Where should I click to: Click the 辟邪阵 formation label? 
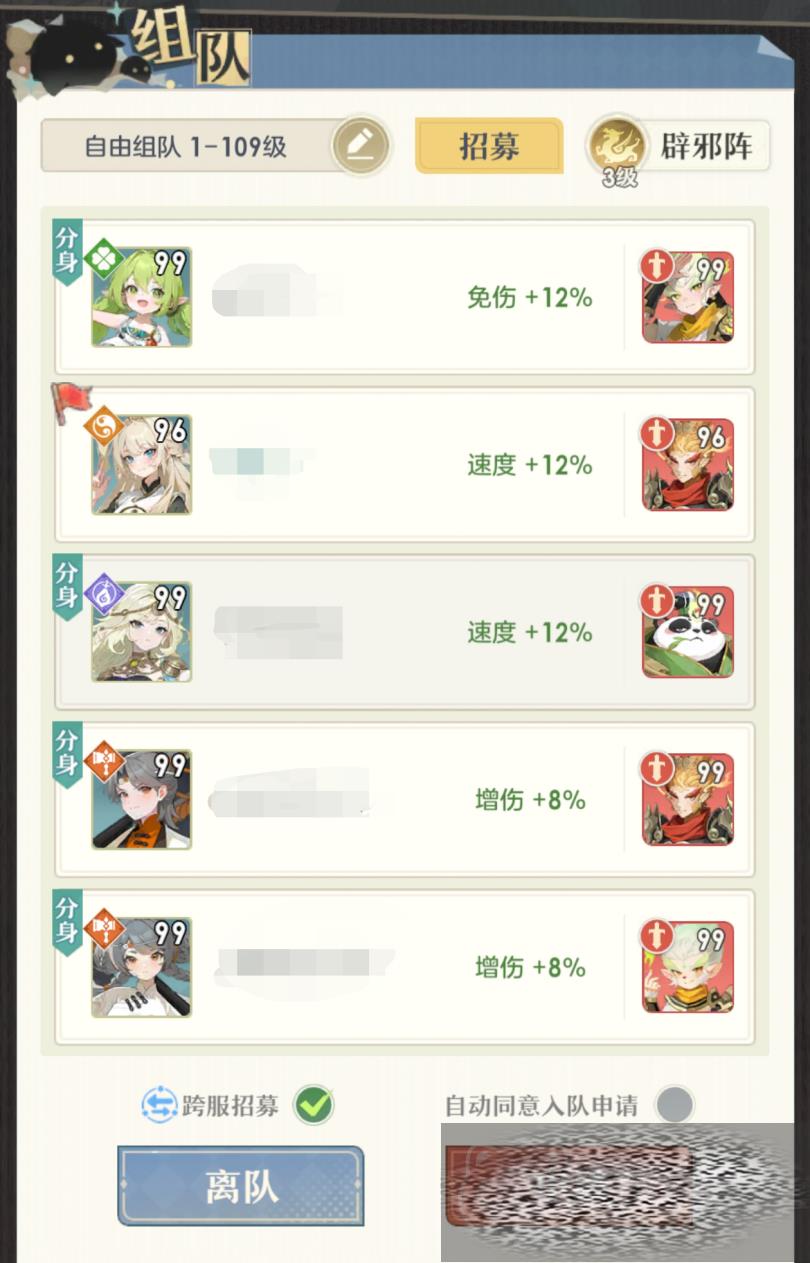[707, 147]
